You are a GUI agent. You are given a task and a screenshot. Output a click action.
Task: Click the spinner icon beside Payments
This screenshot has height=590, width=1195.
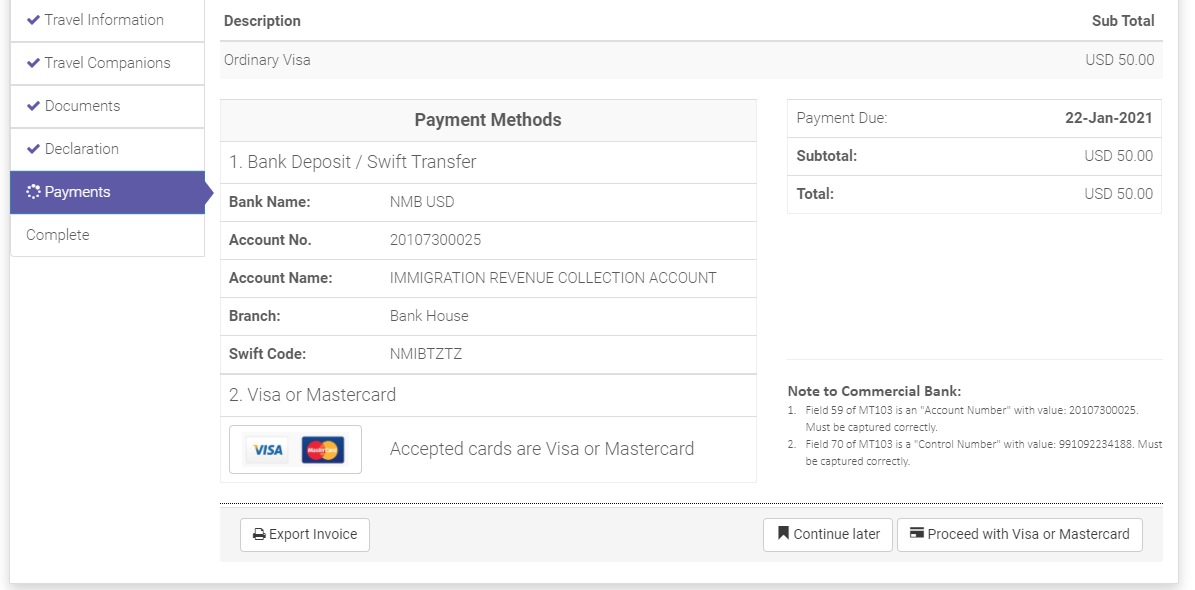click(x=33, y=192)
